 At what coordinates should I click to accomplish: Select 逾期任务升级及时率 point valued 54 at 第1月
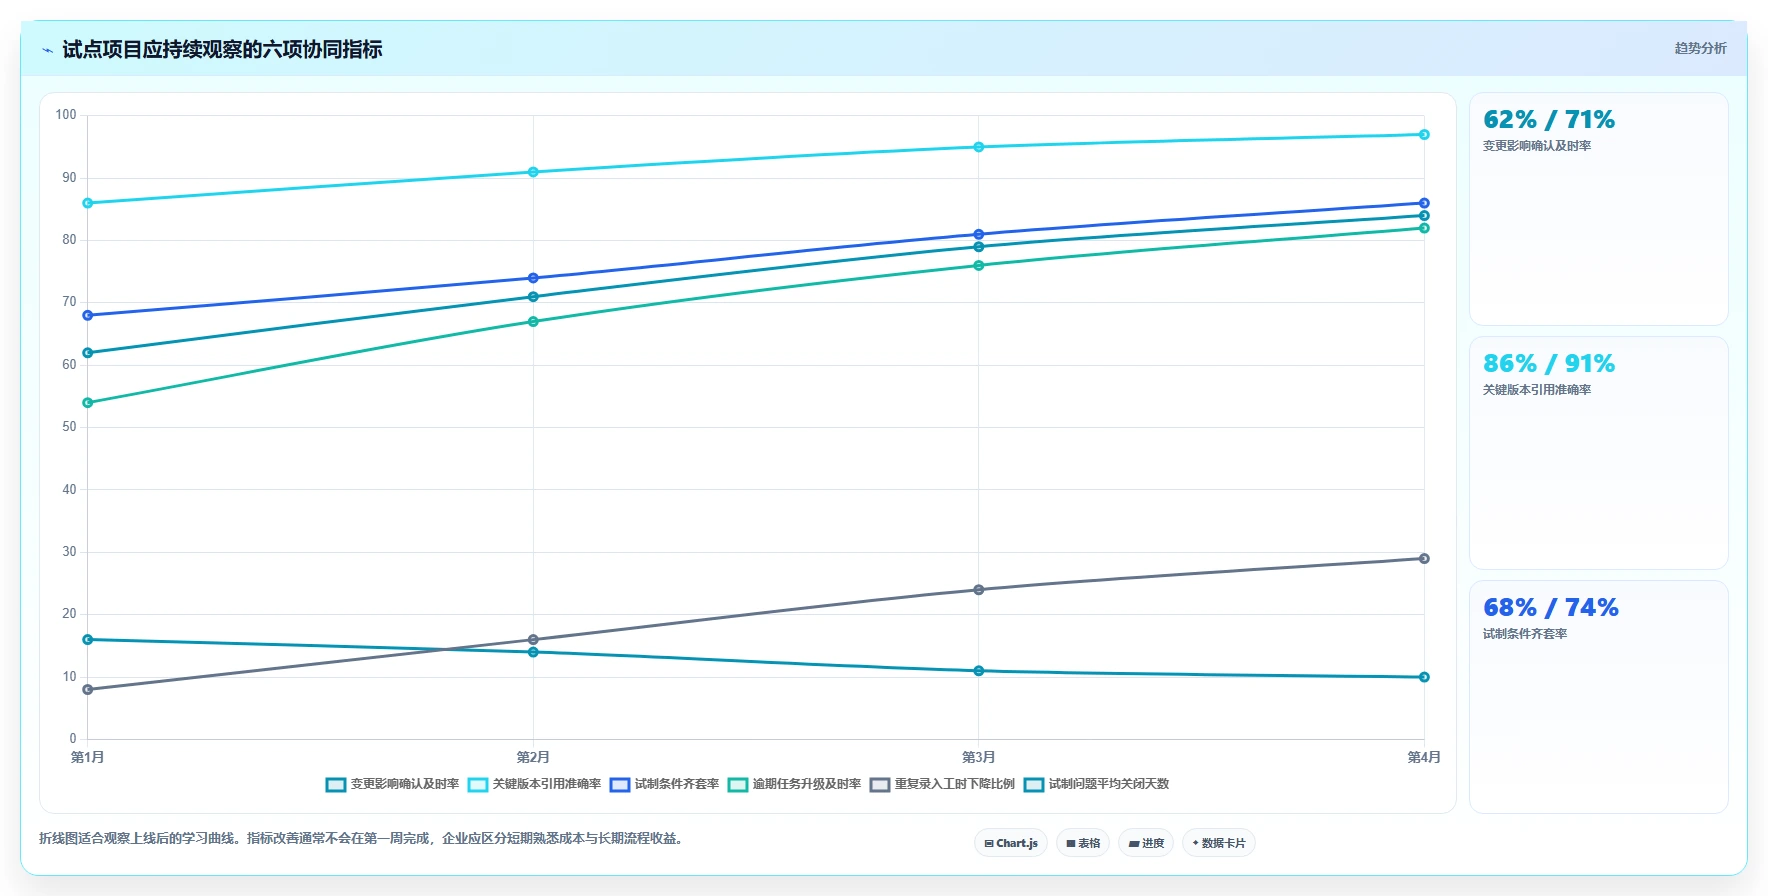[88, 403]
